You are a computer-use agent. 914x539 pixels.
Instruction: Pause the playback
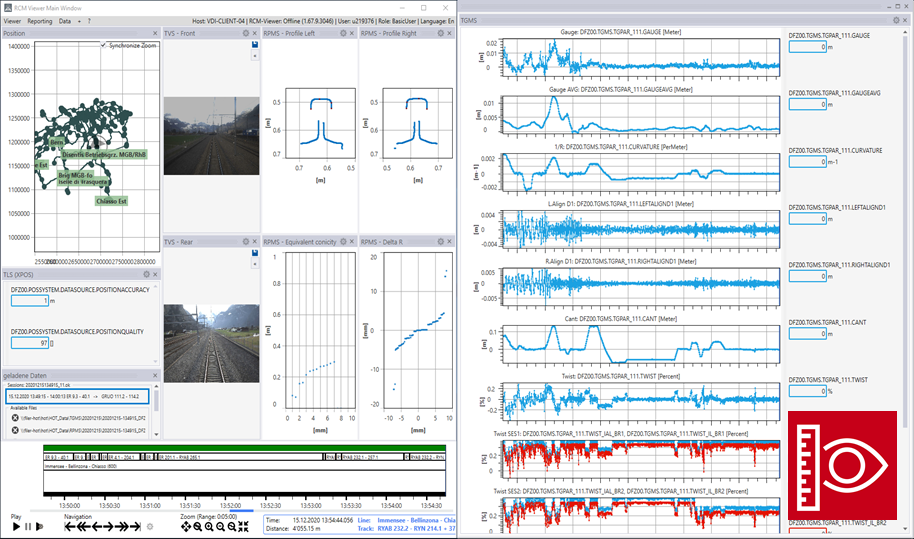click(27, 526)
